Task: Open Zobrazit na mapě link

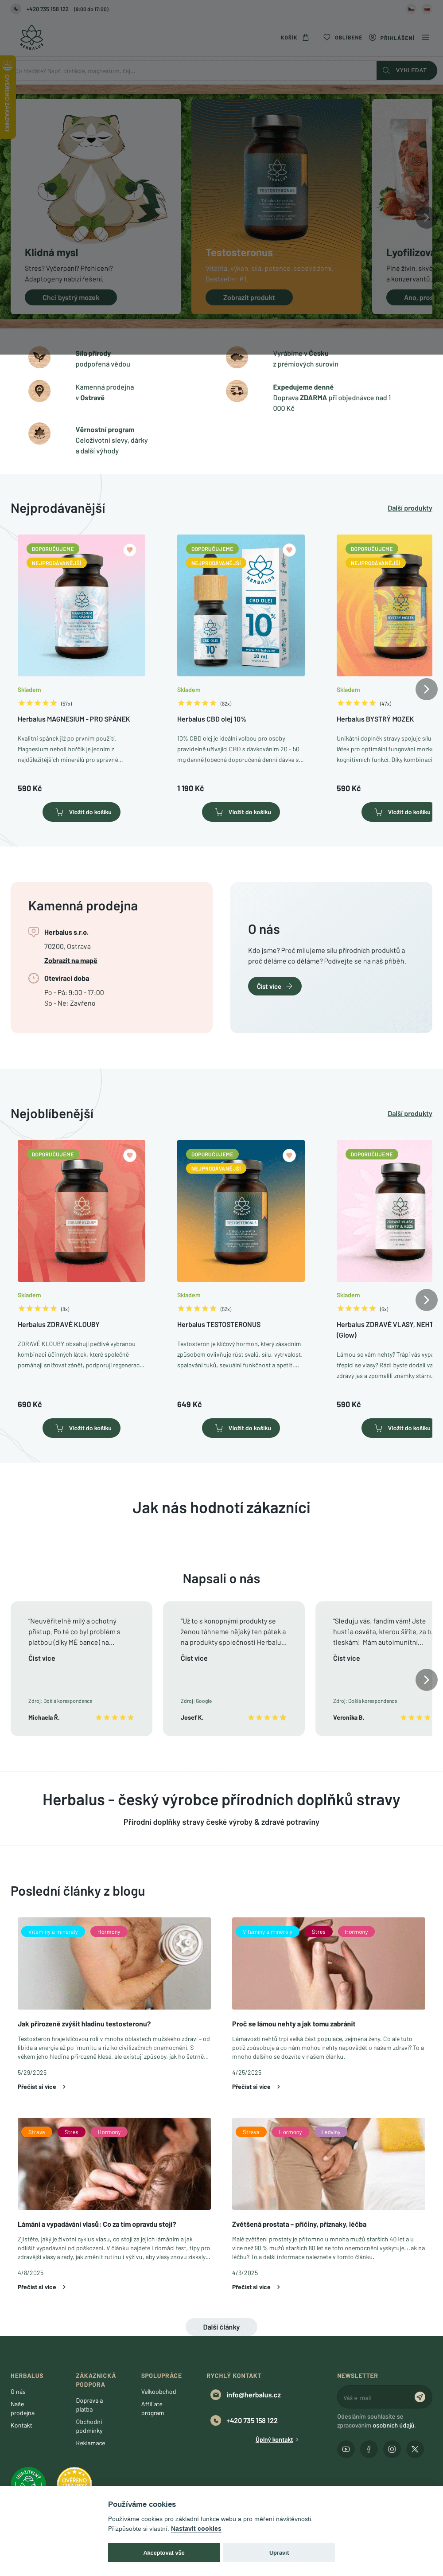Action: (70, 960)
